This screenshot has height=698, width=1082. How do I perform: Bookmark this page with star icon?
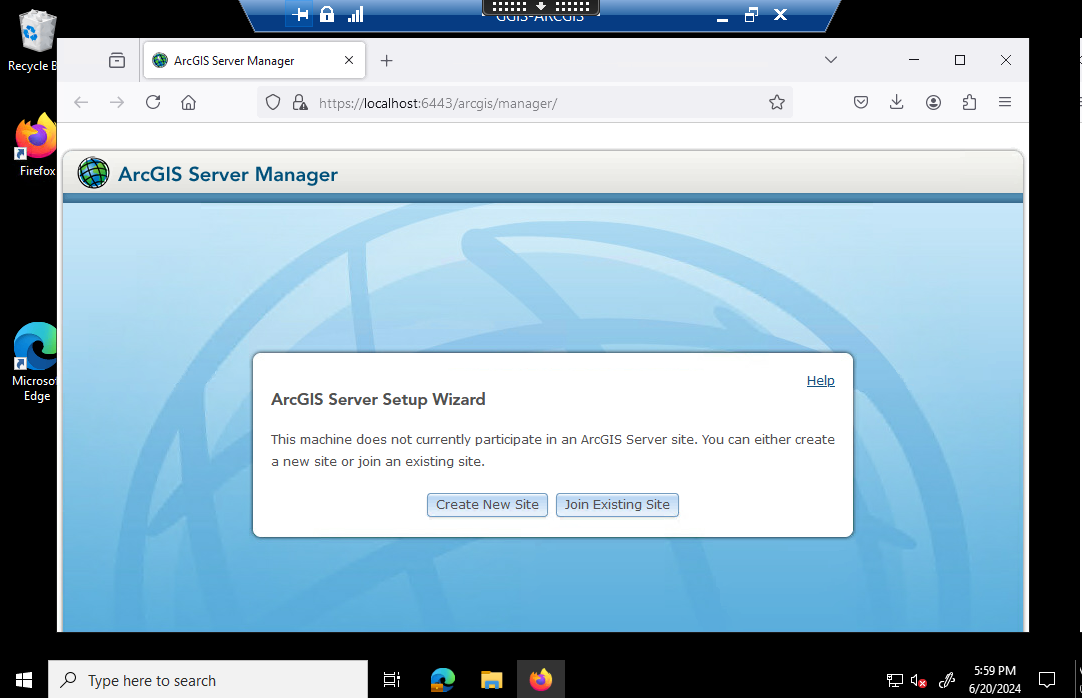(777, 102)
